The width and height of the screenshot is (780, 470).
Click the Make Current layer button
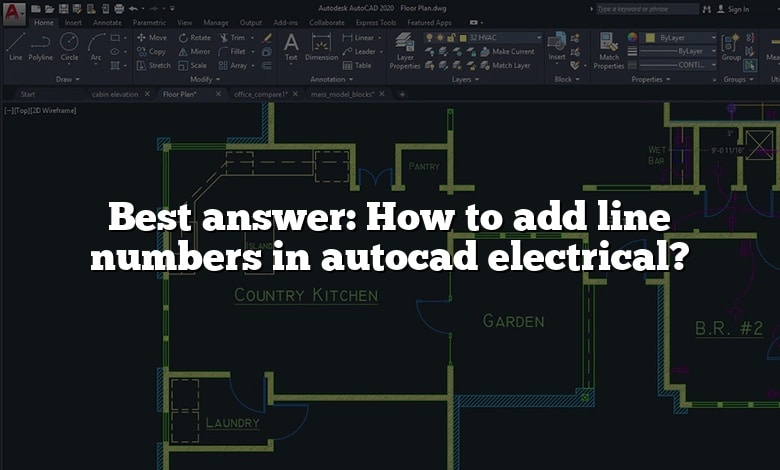click(x=507, y=51)
